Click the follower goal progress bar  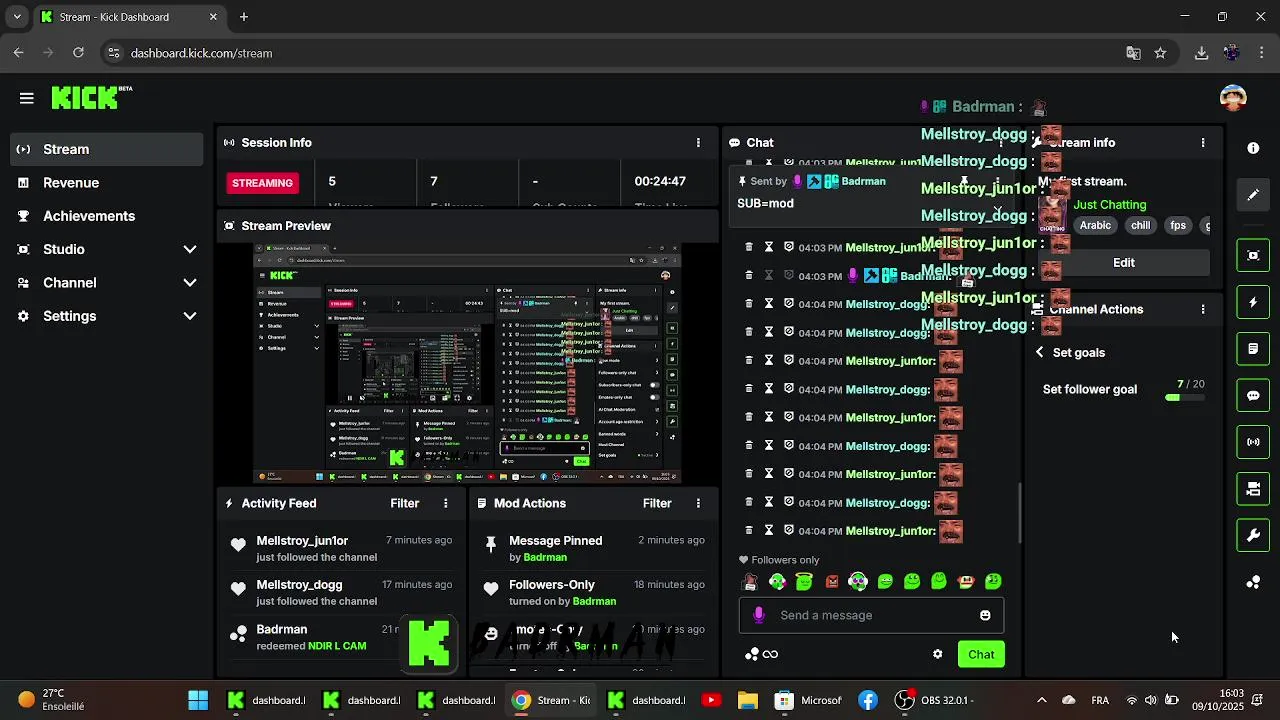[1184, 398]
